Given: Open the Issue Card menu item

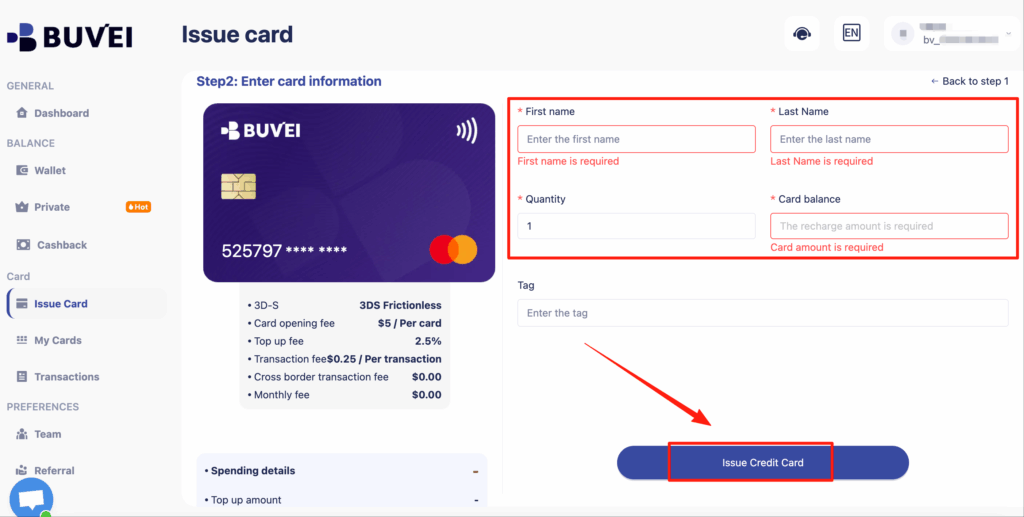Looking at the screenshot, I should 61,304.
